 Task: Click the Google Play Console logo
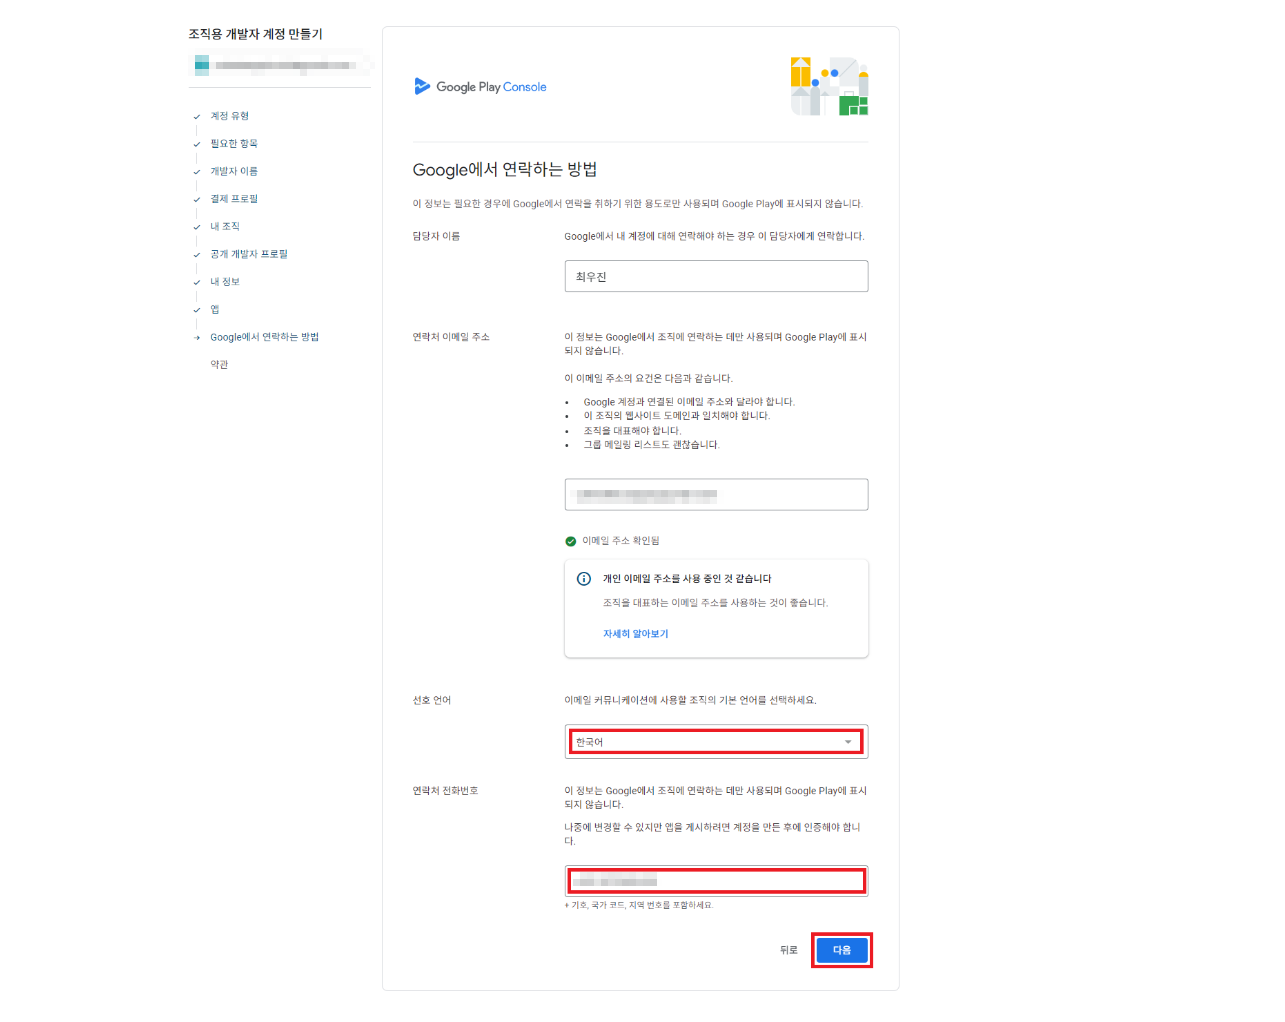click(x=480, y=87)
